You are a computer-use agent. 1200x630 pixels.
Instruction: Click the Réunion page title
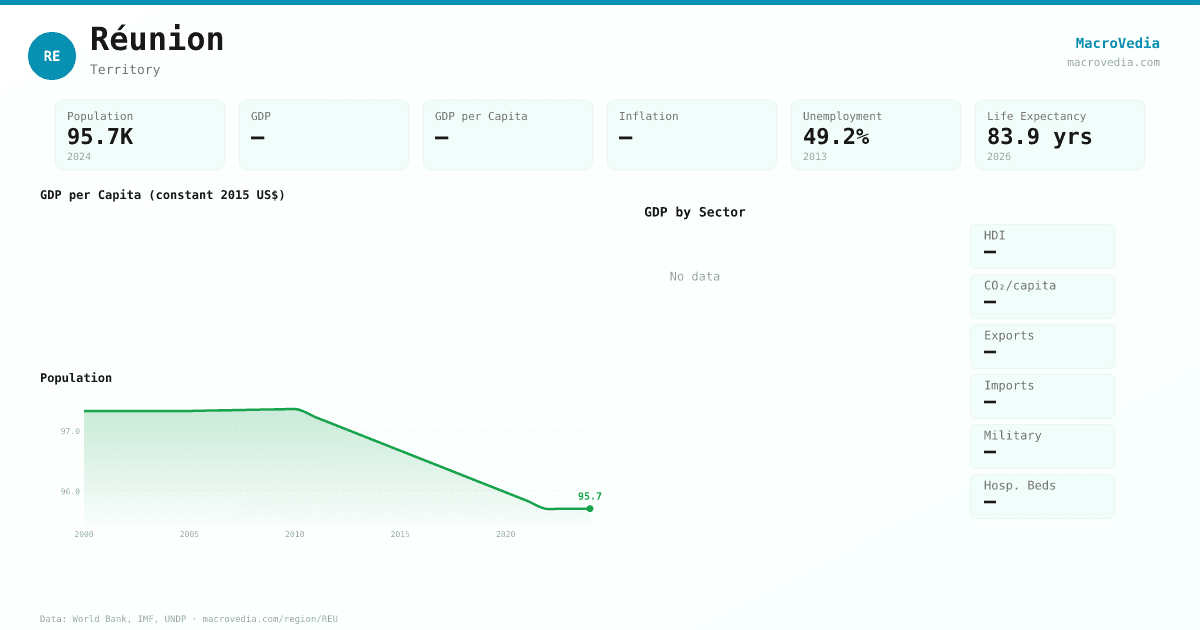coord(157,40)
